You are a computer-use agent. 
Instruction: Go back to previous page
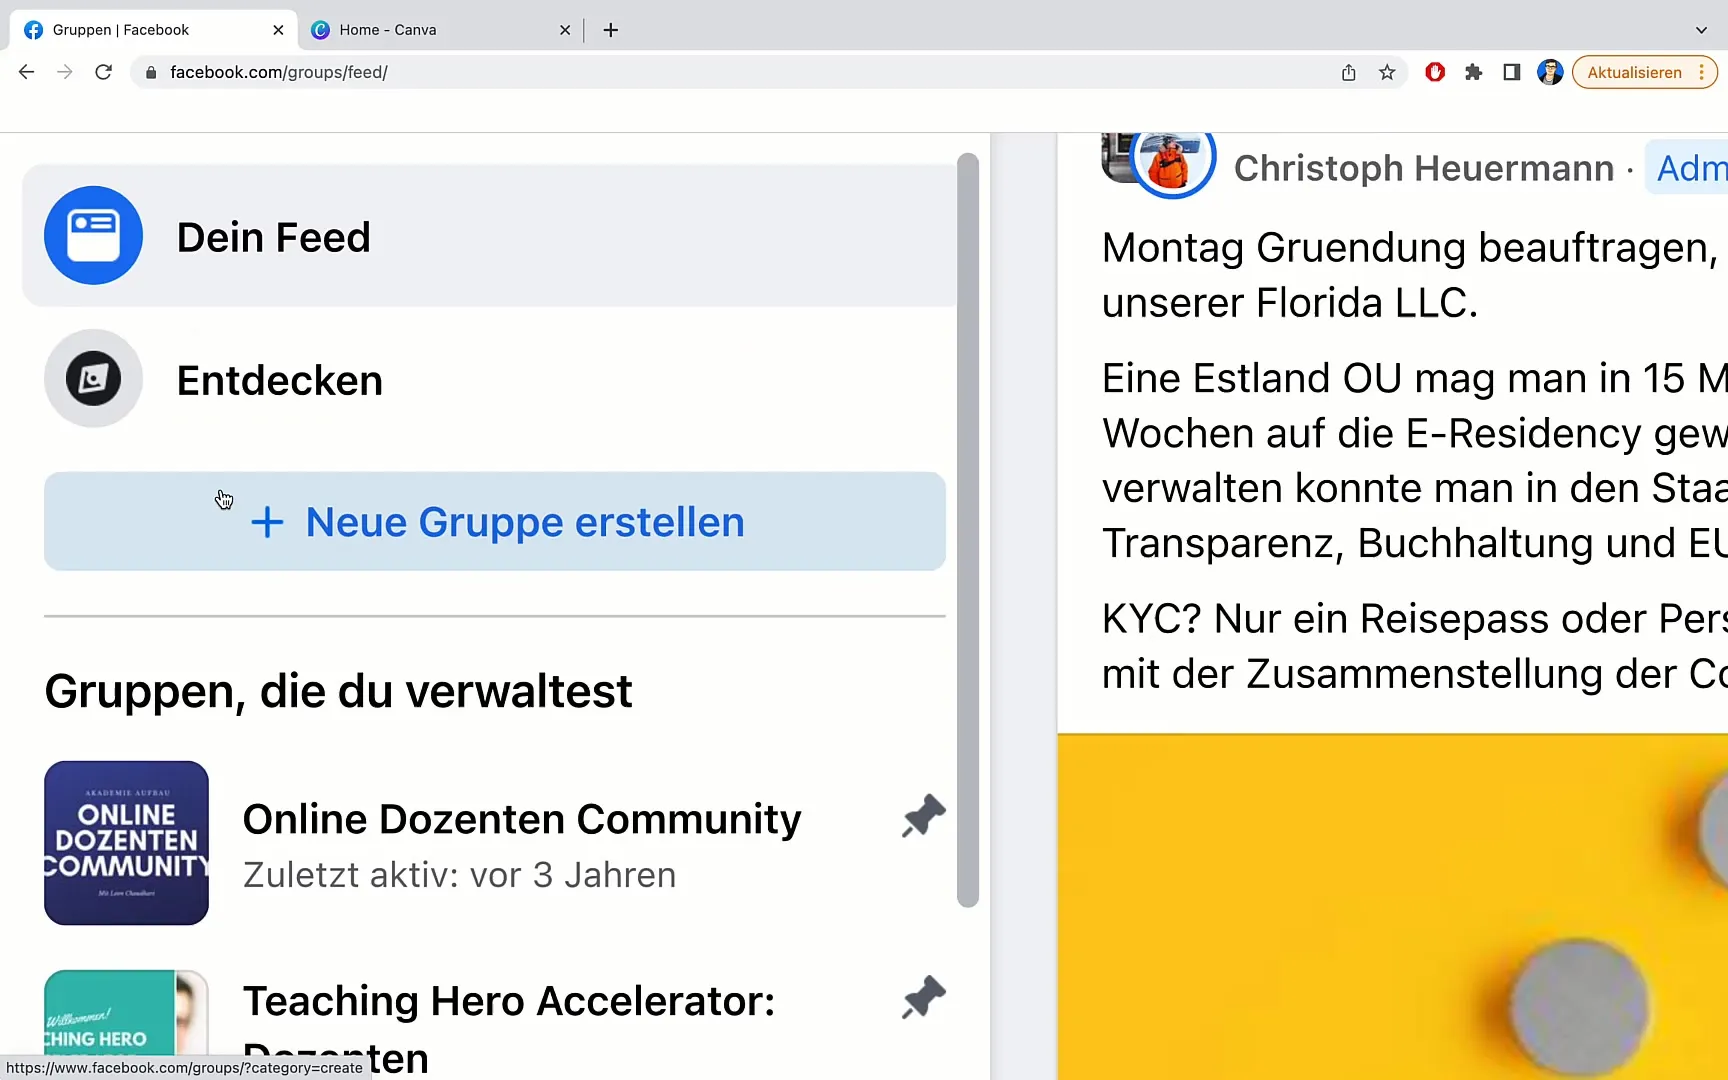pos(27,72)
